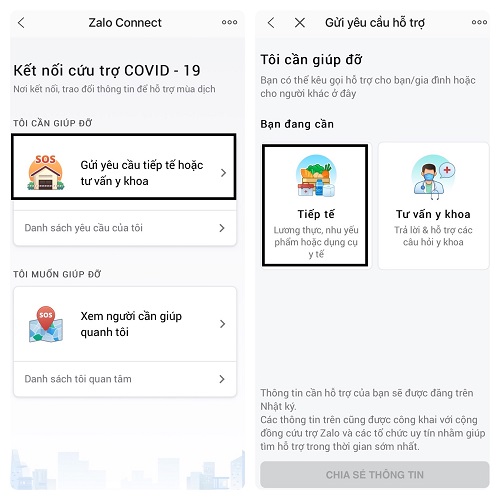
Task: Select the Tiếp tế option card
Action: (315, 205)
